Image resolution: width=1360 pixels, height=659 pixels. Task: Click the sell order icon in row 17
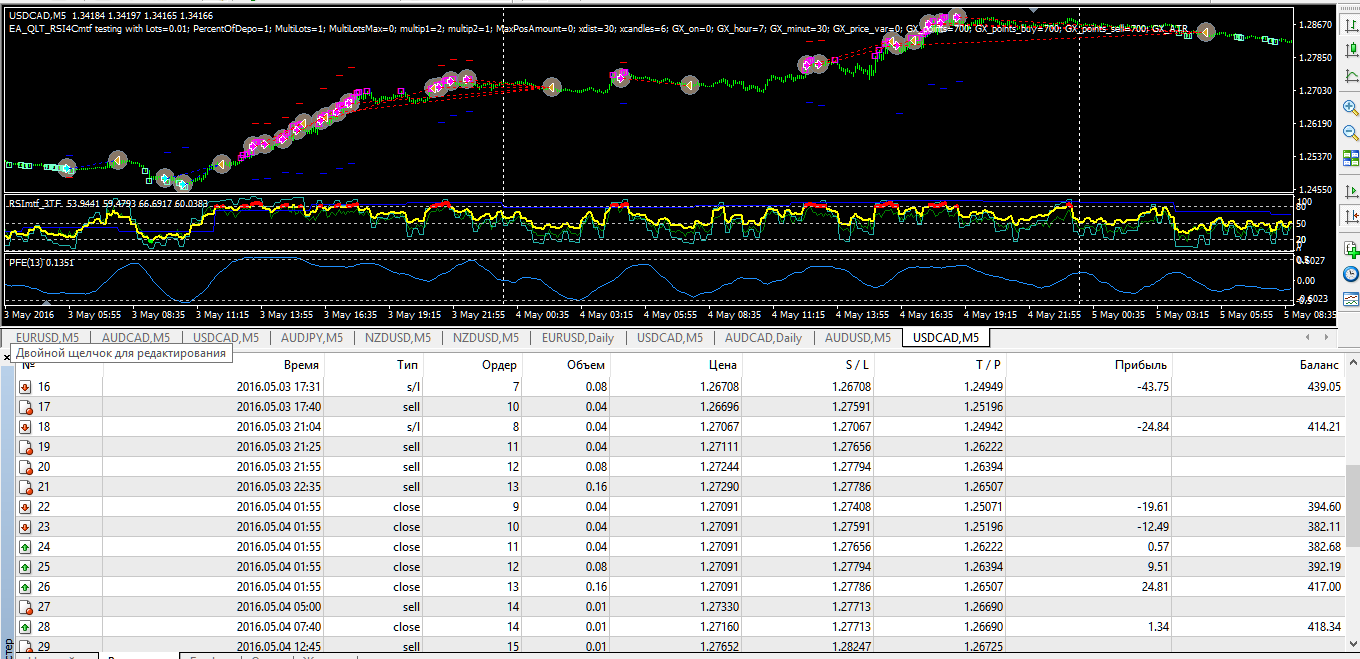[x=27, y=407]
